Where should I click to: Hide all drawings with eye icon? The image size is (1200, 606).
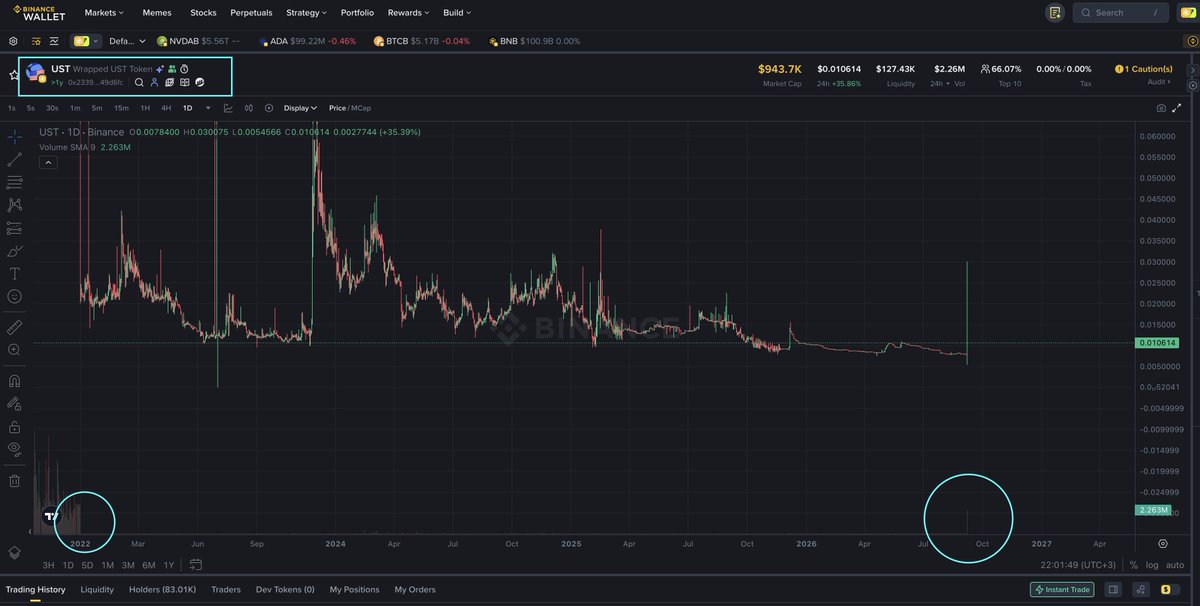click(x=14, y=450)
